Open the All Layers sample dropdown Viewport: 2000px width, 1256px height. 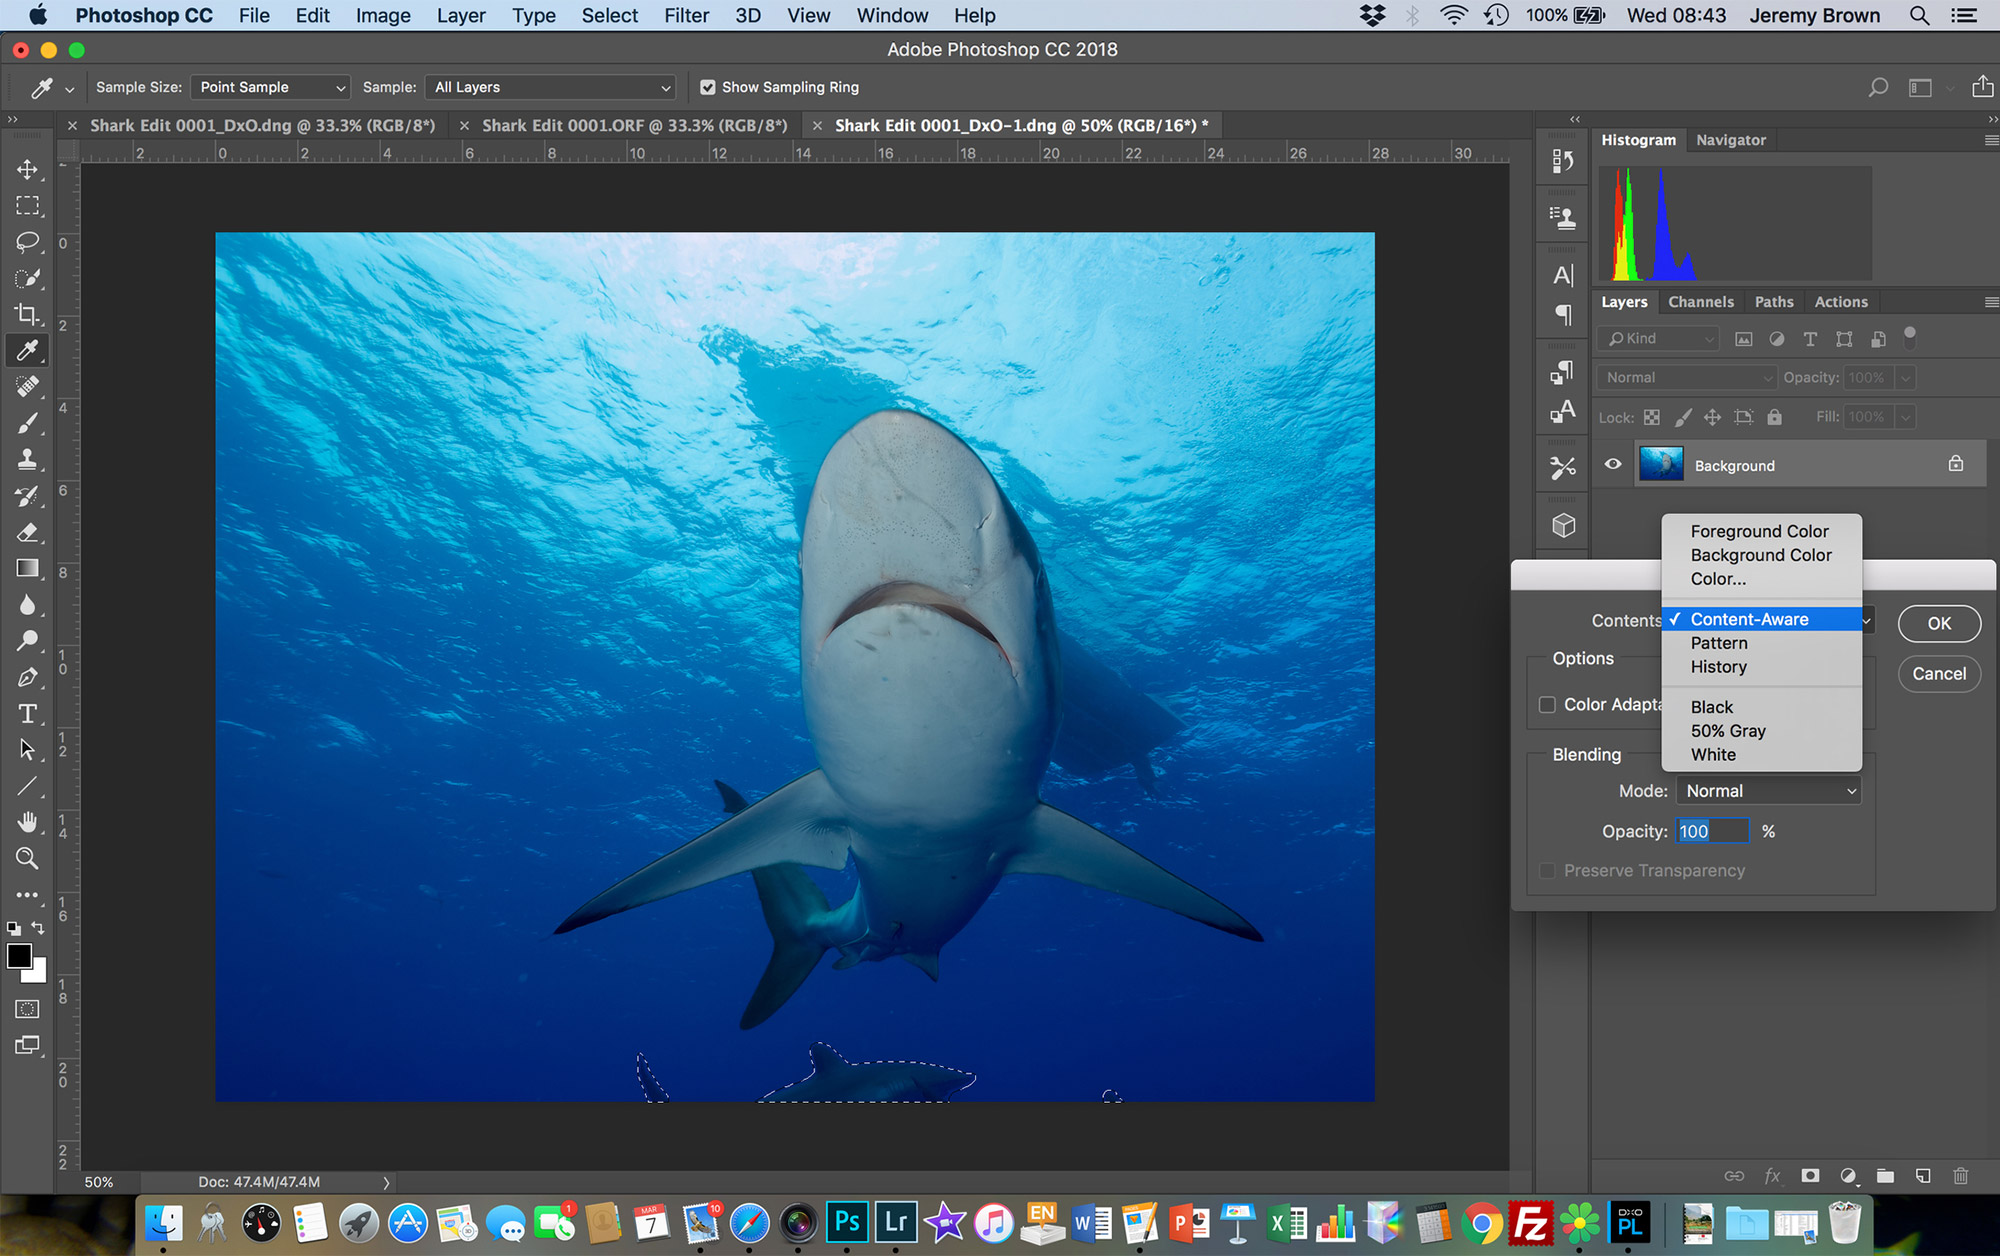point(549,87)
